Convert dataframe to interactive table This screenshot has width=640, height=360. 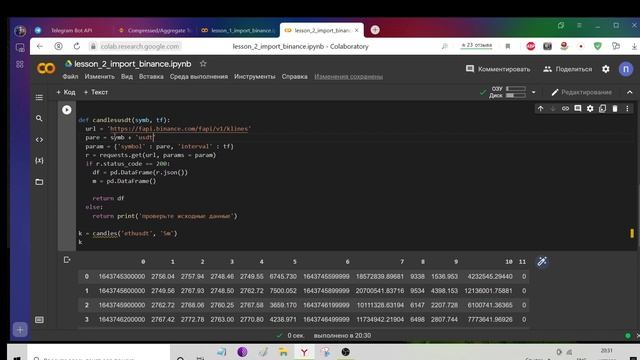coord(542,262)
